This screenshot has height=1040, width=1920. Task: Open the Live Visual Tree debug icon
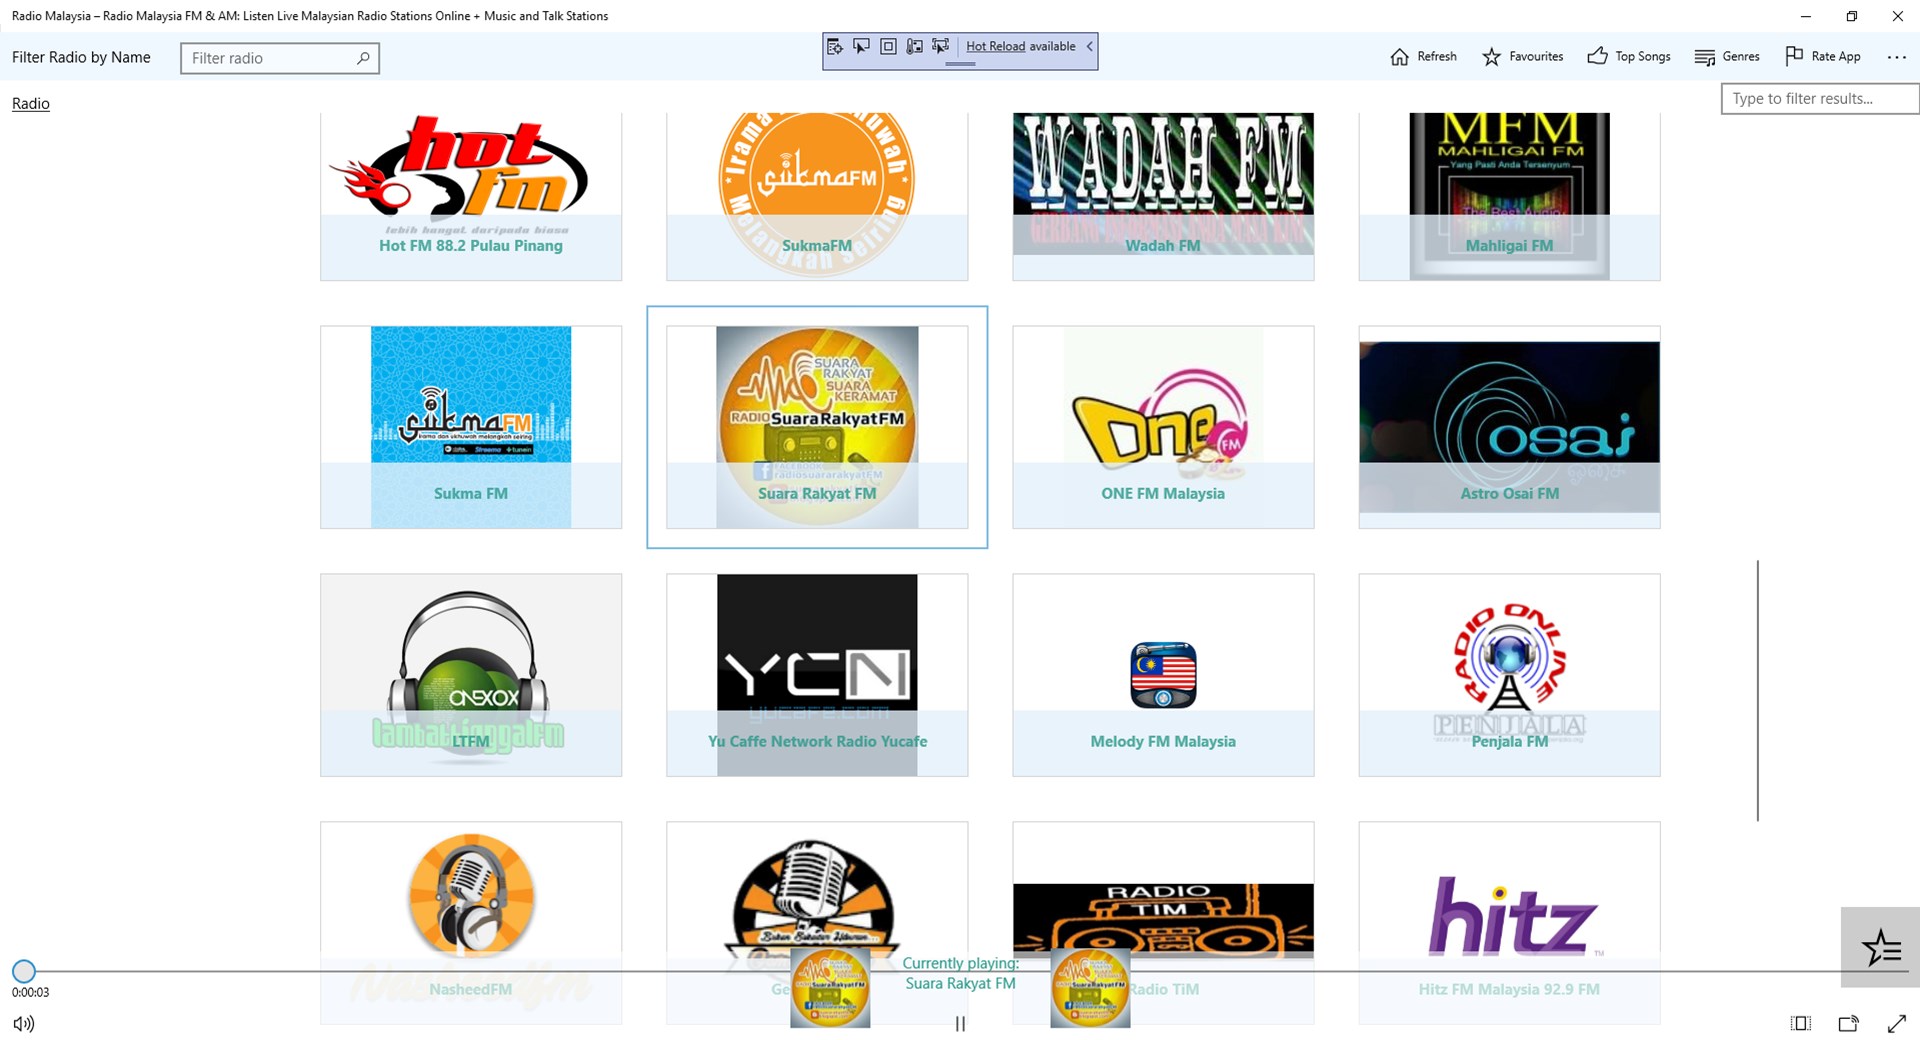click(x=835, y=47)
